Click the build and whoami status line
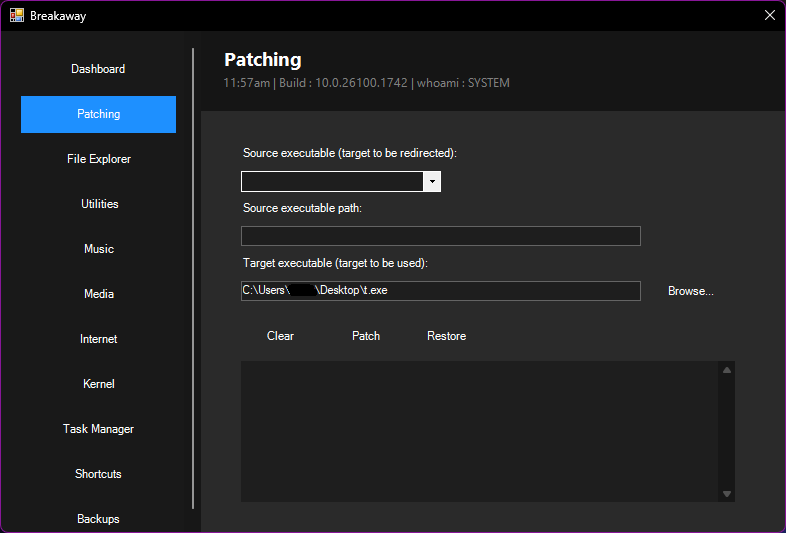 click(366, 83)
